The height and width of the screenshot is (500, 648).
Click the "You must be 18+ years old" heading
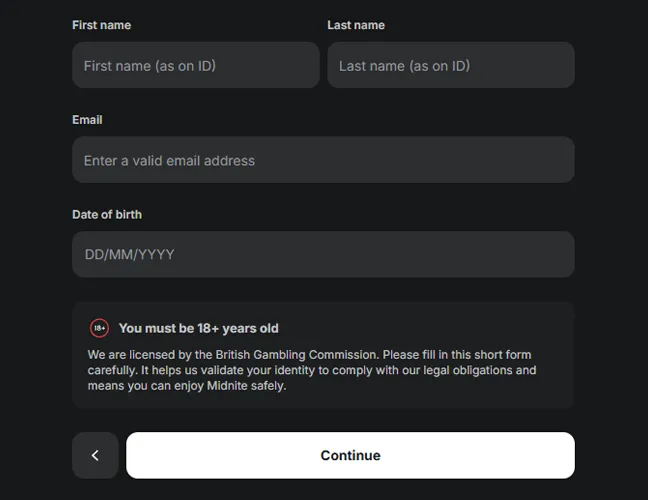tap(199, 328)
